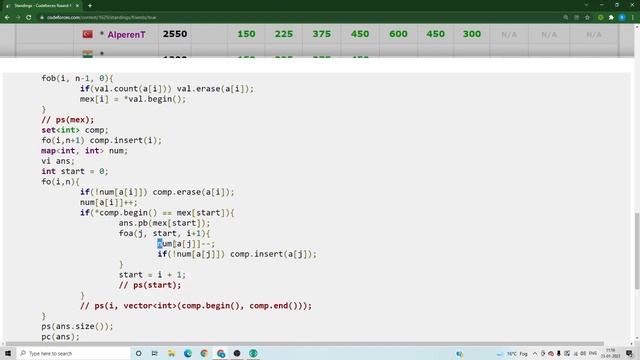Click the 'ps(ans.size());' code line
Viewport: 640px width, 360px height.
click(x=77, y=326)
